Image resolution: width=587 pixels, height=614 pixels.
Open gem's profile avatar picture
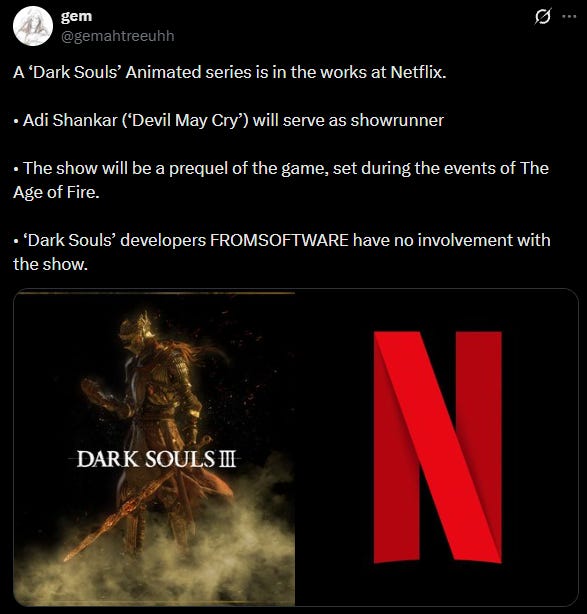pos(33,26)
